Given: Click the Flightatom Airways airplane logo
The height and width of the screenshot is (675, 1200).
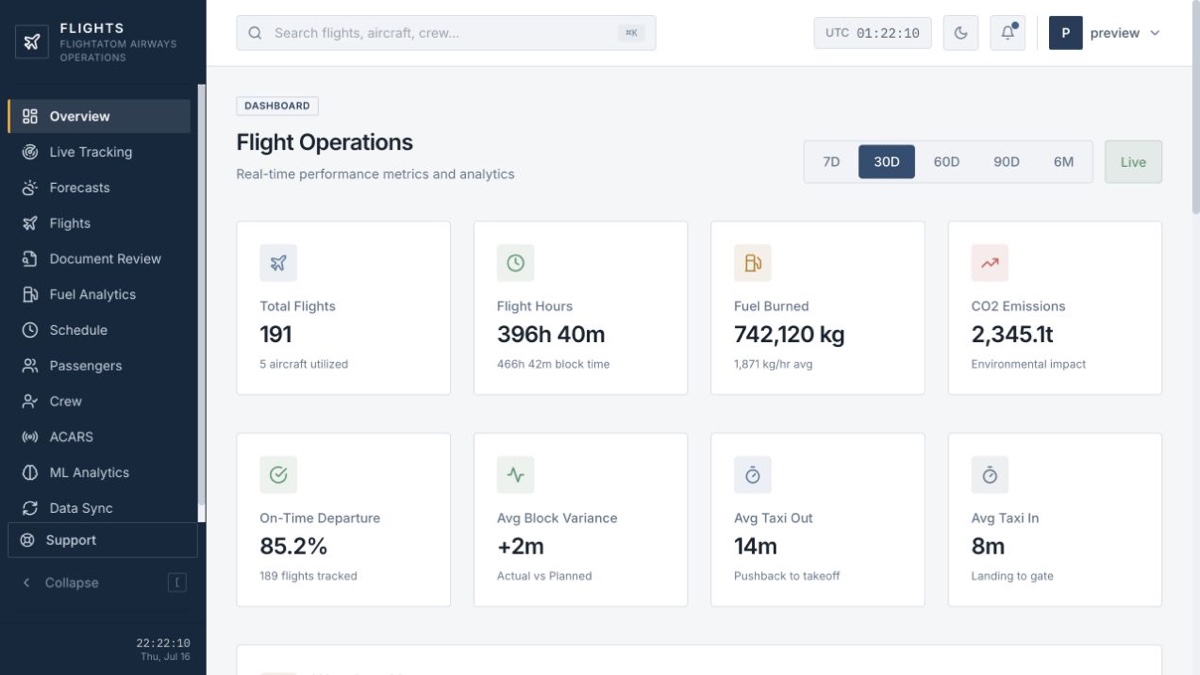Looking at the screenshot, I should coord(32,42).
